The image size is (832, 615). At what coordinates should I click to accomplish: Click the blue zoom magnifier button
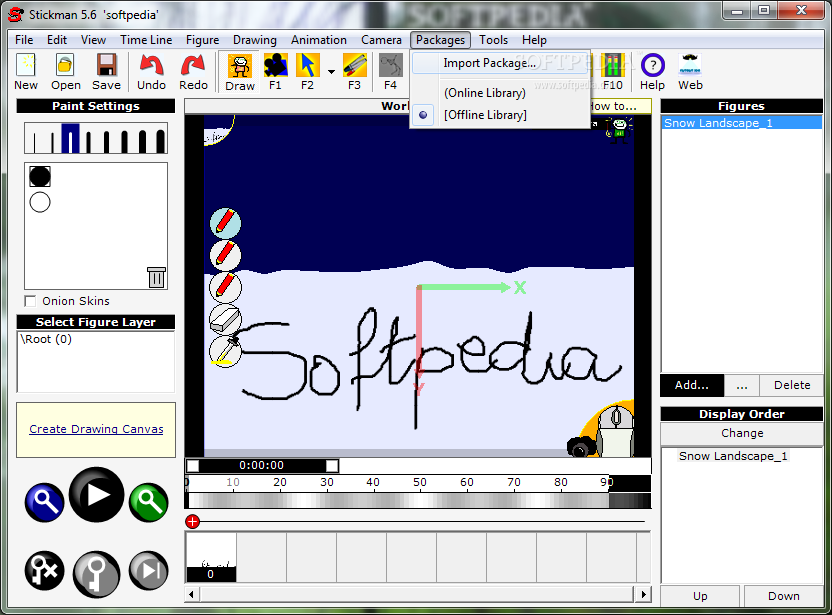pyautogui.click(x=45, y=502)
